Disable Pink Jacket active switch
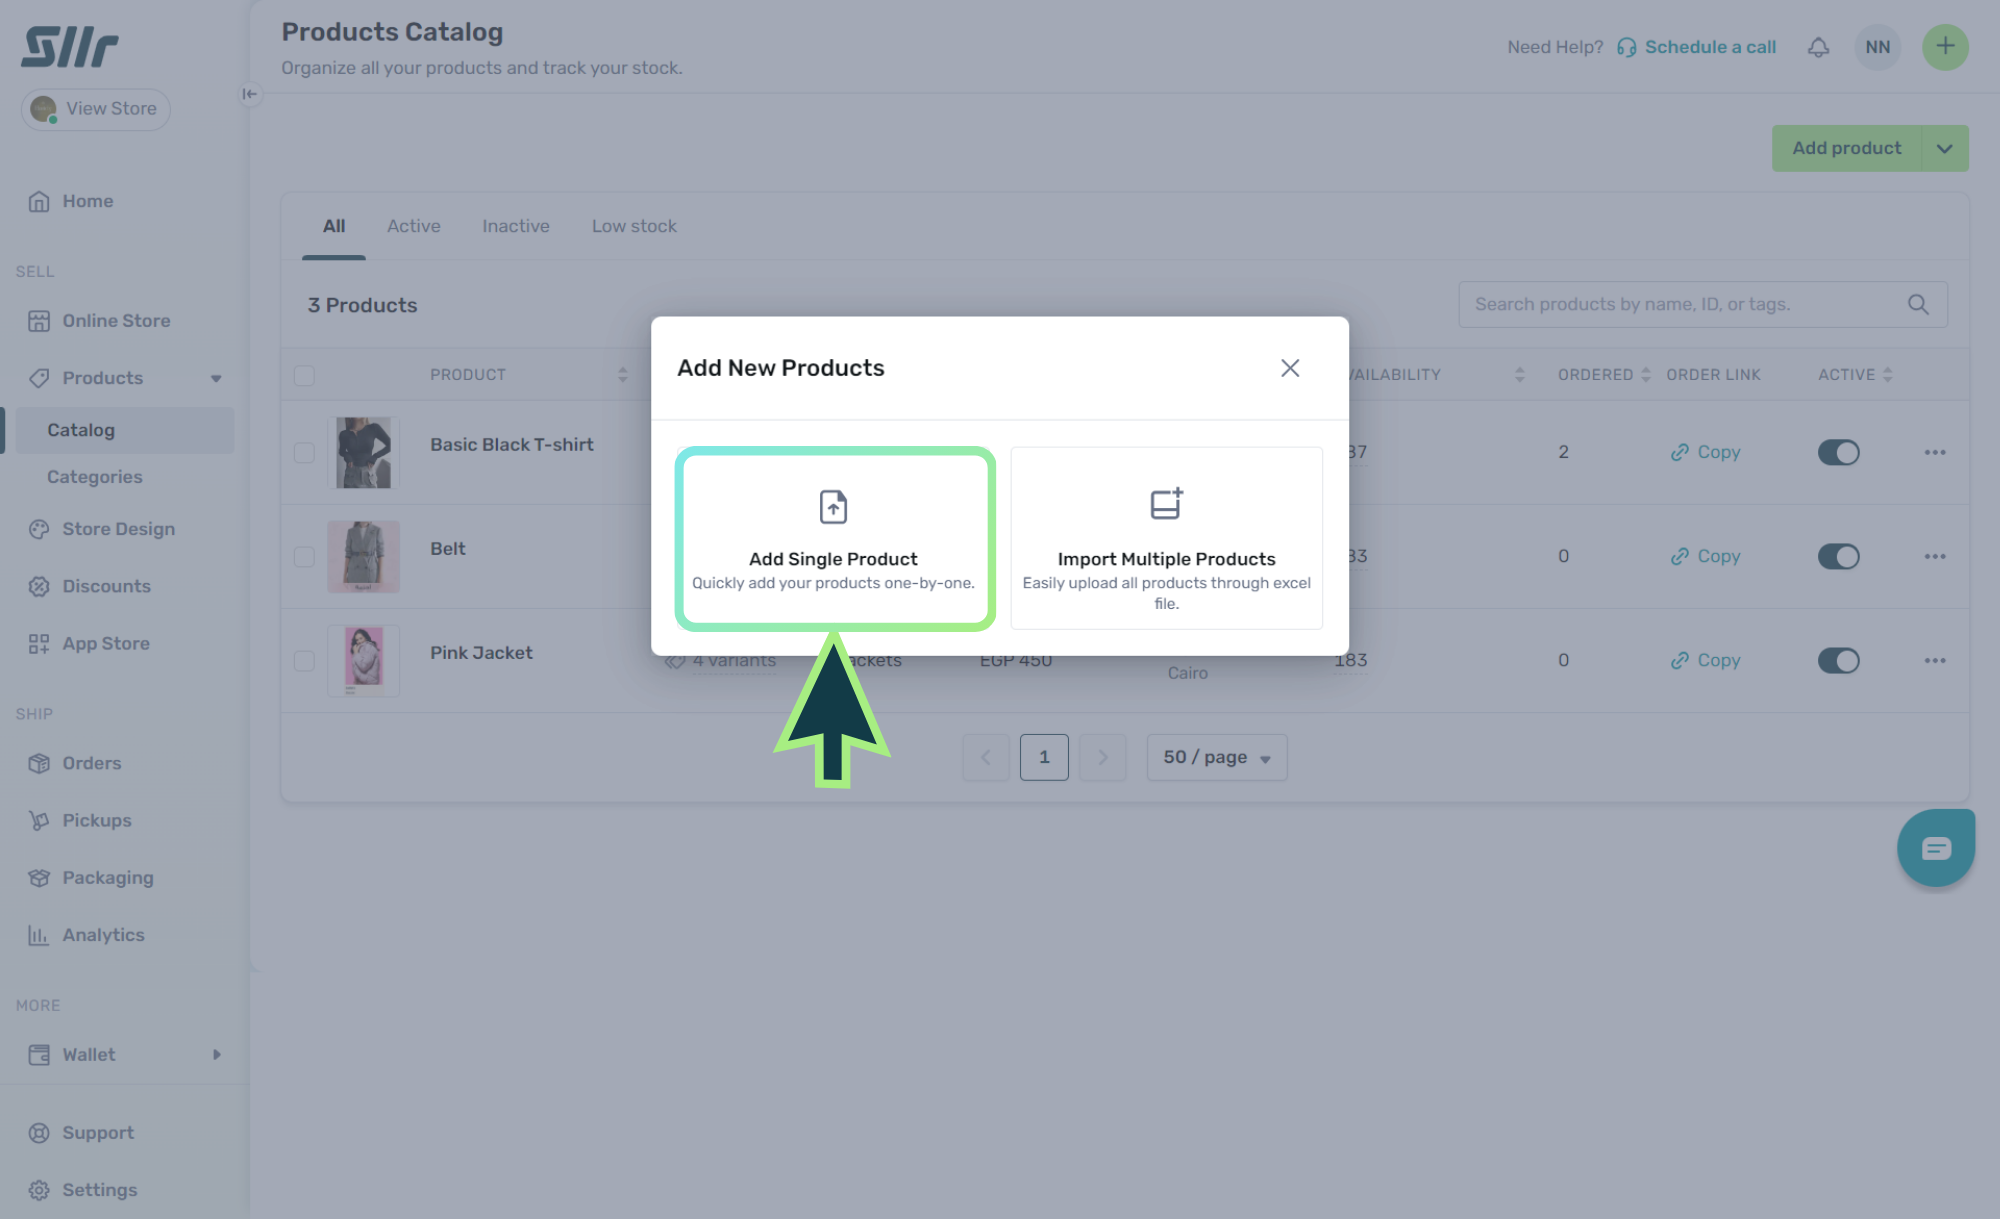 coord(1838,661)
